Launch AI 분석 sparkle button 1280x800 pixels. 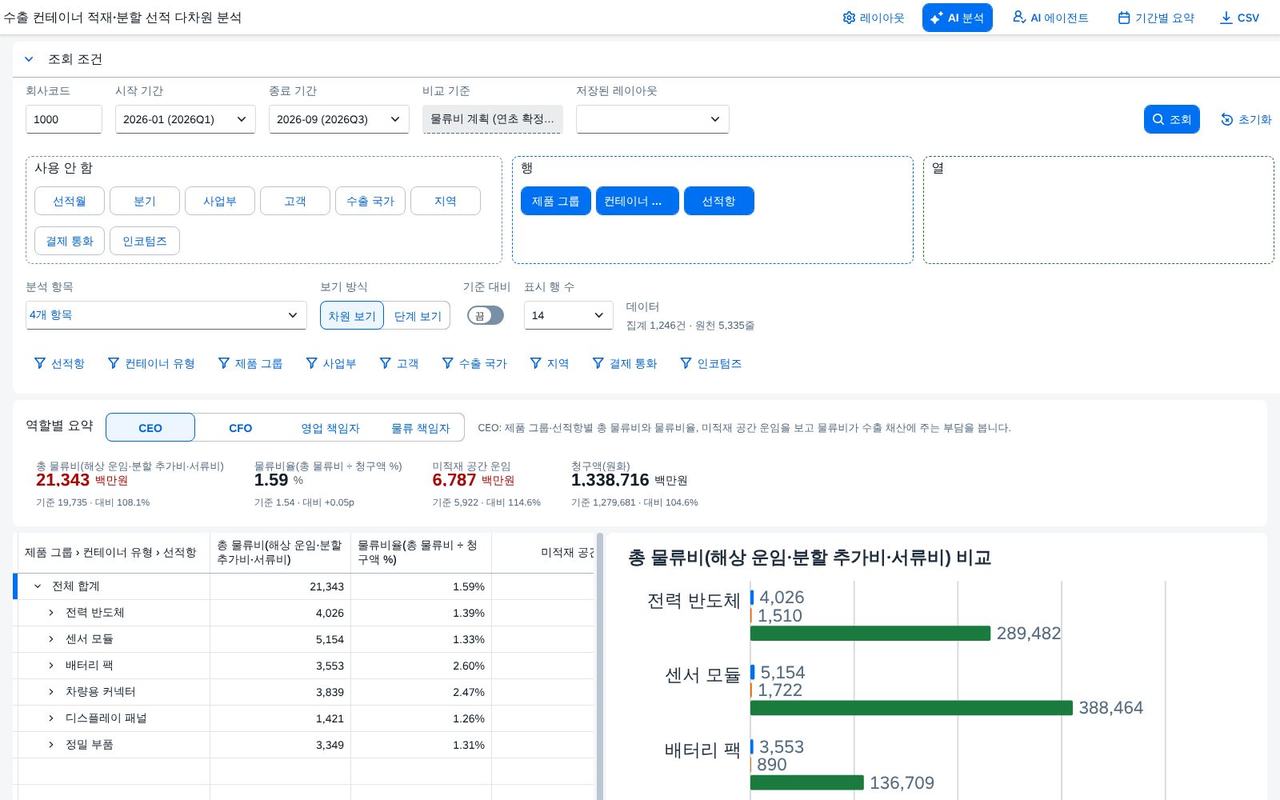tap(957, 18)
